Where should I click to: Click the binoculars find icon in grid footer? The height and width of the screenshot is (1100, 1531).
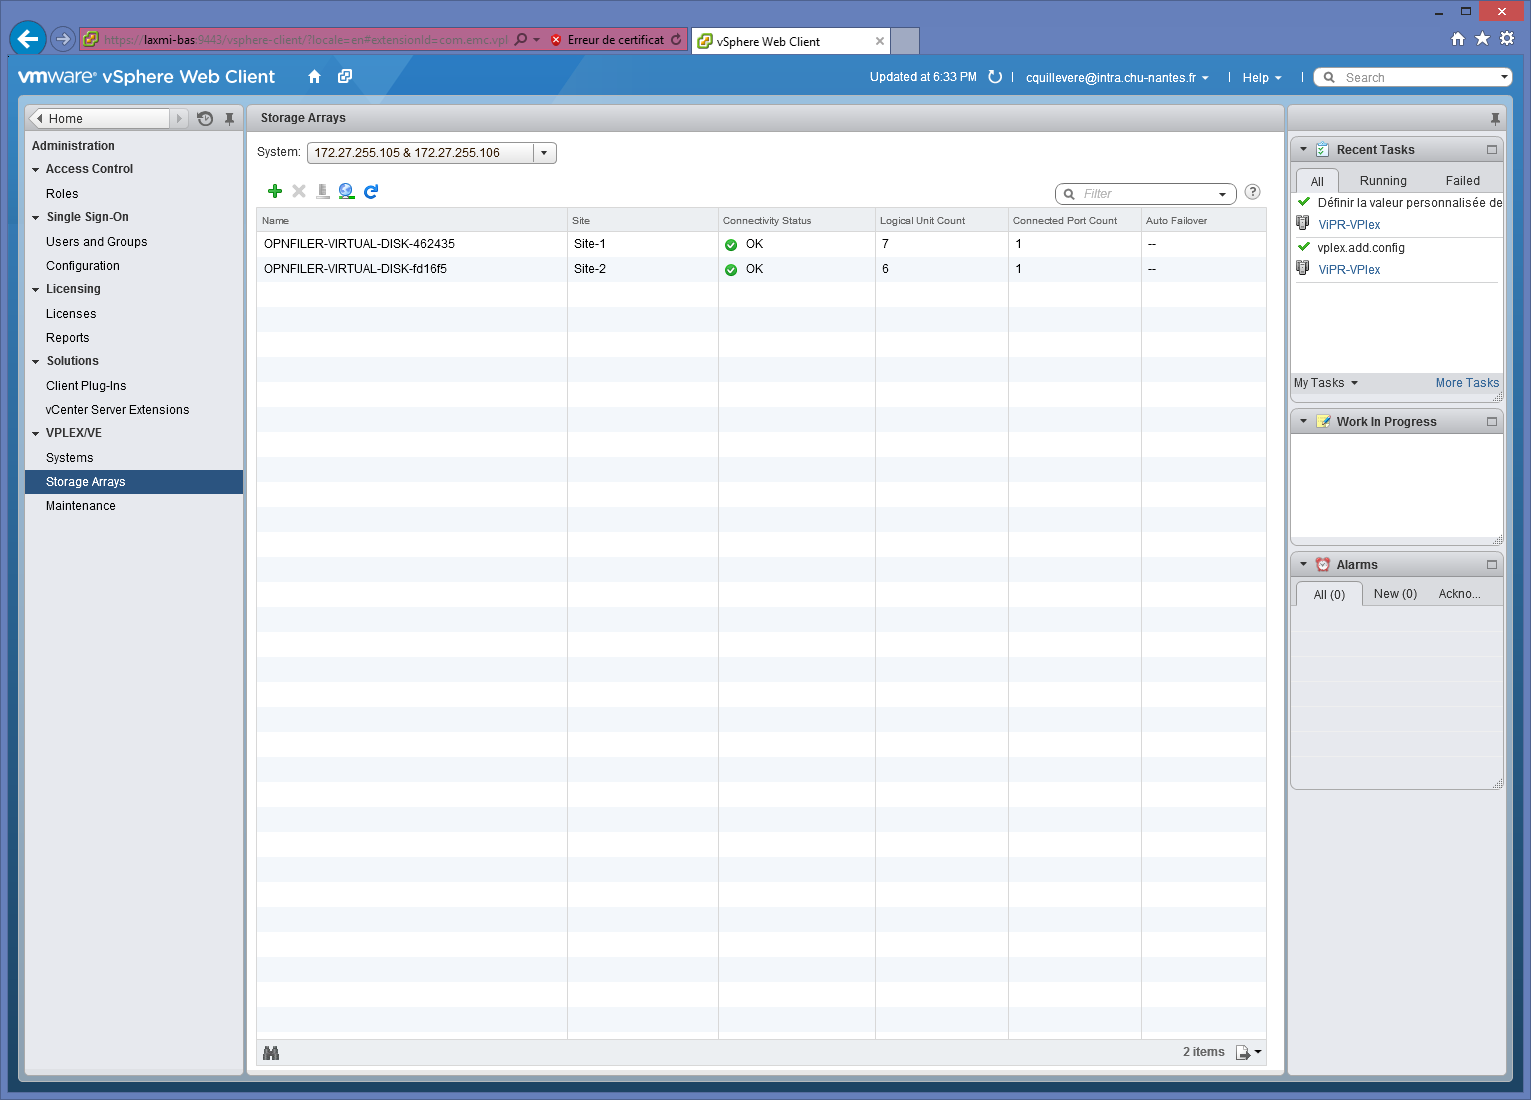click(271, 1053)
